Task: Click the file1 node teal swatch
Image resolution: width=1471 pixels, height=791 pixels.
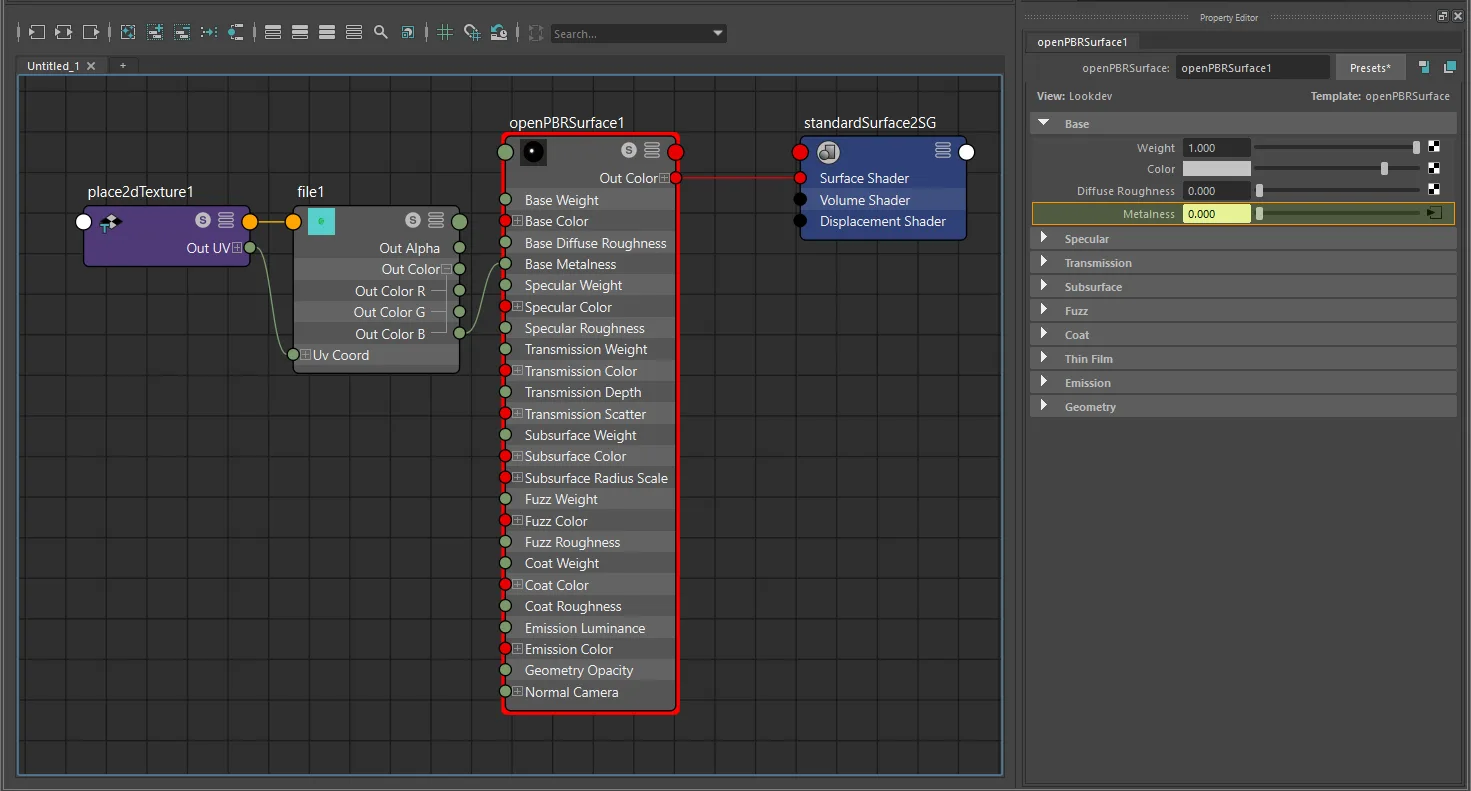Action: tap(321, 222)
